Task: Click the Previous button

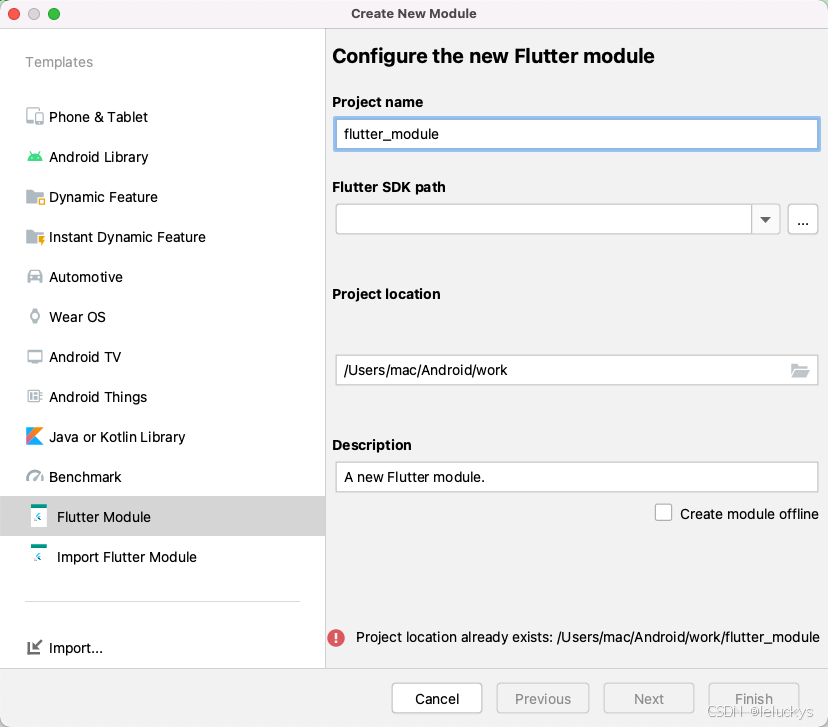Action: (543, 698)
